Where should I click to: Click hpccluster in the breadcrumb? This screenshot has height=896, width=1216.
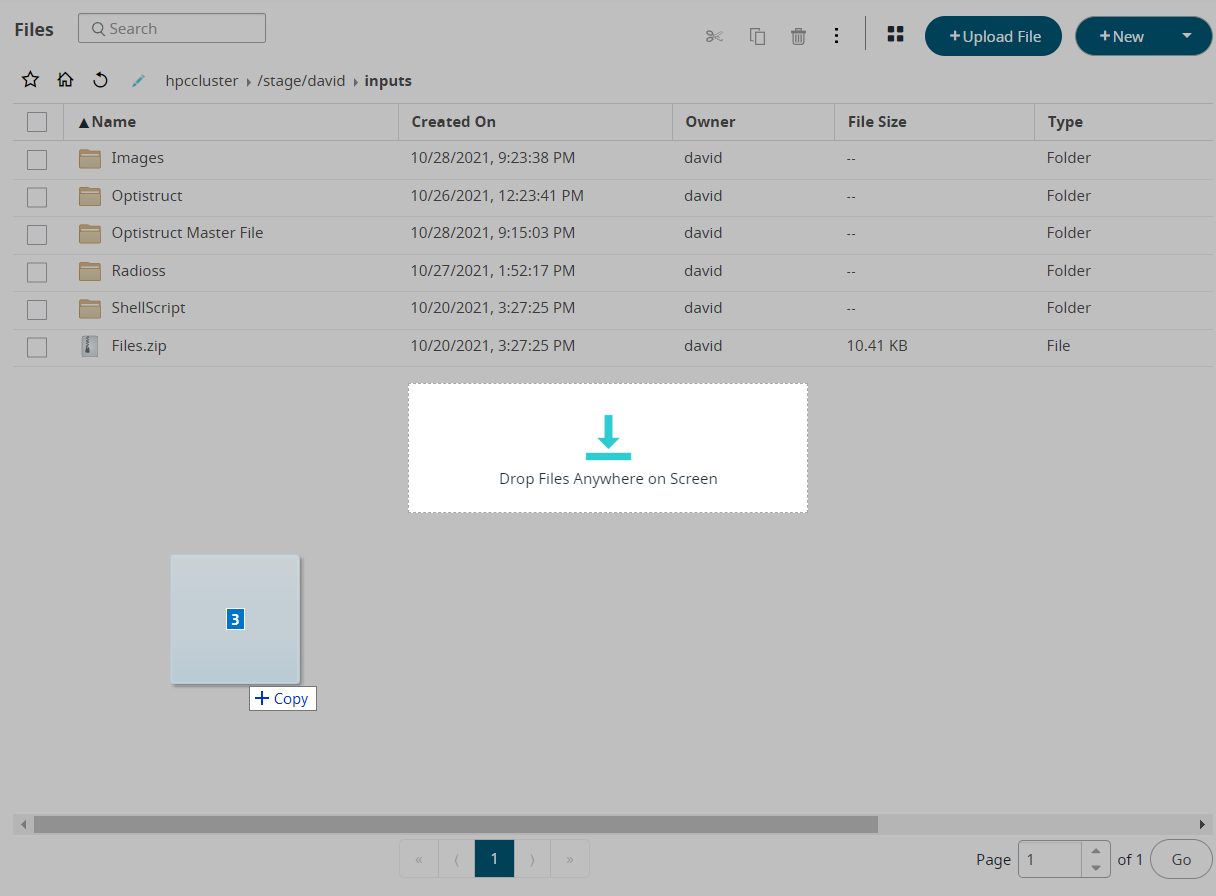tap(202, 81)
